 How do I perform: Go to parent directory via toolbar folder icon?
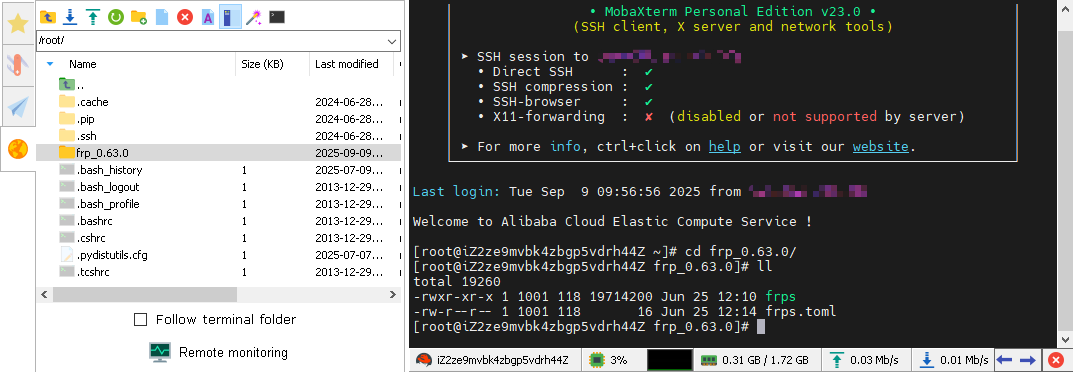click(x=48, y=17)
